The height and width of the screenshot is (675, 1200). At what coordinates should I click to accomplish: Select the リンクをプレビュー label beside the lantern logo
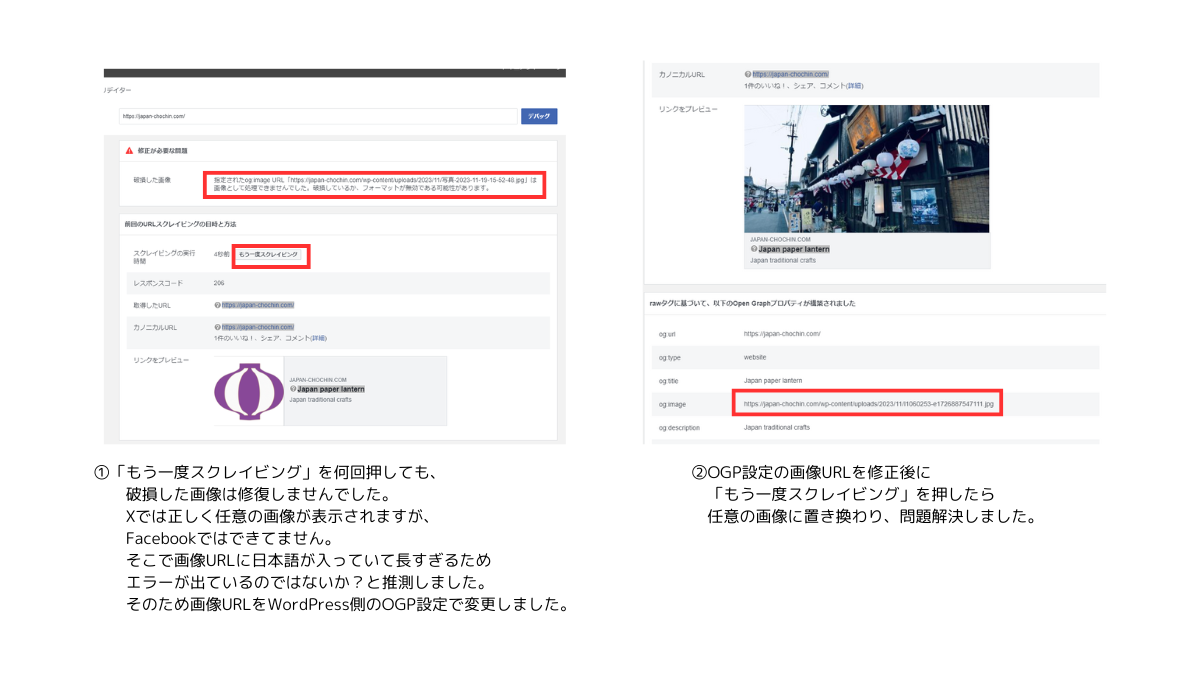click(160, 359)
